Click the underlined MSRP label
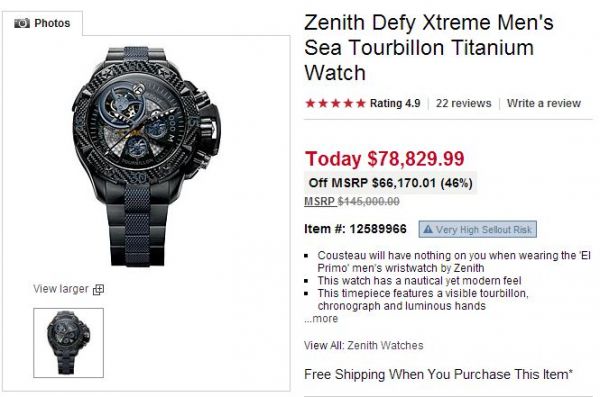Screen dimensions: 600x397 tap(320, 201)
